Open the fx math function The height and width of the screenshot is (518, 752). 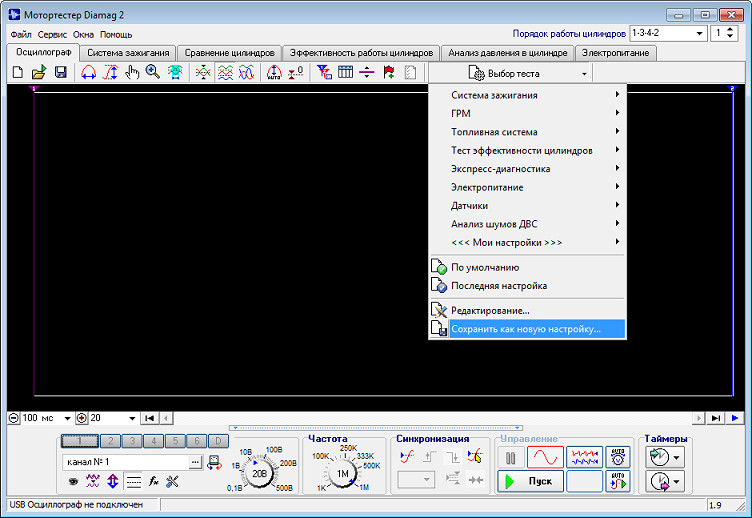pos(153,481)
